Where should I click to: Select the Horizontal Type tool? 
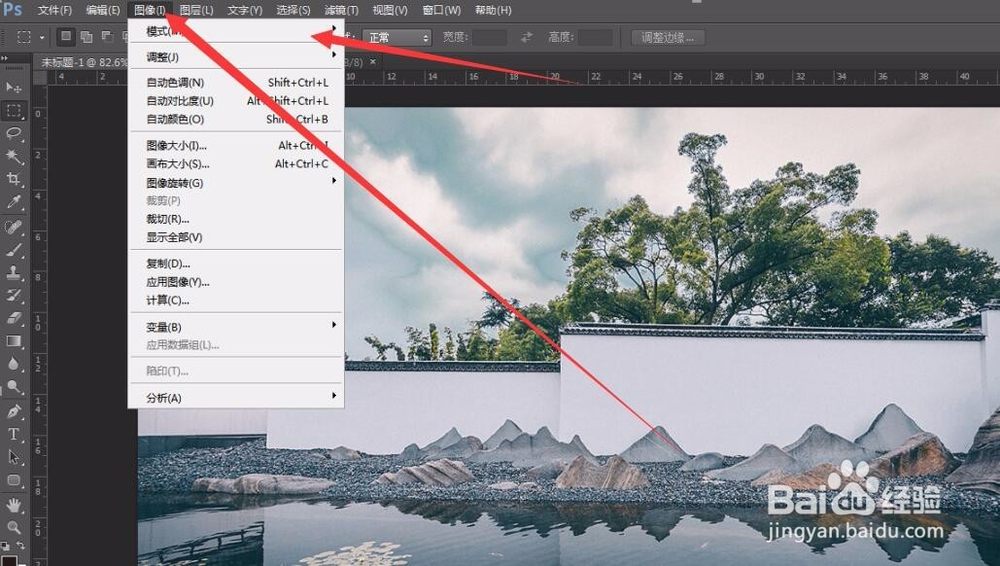pos(13,434)
